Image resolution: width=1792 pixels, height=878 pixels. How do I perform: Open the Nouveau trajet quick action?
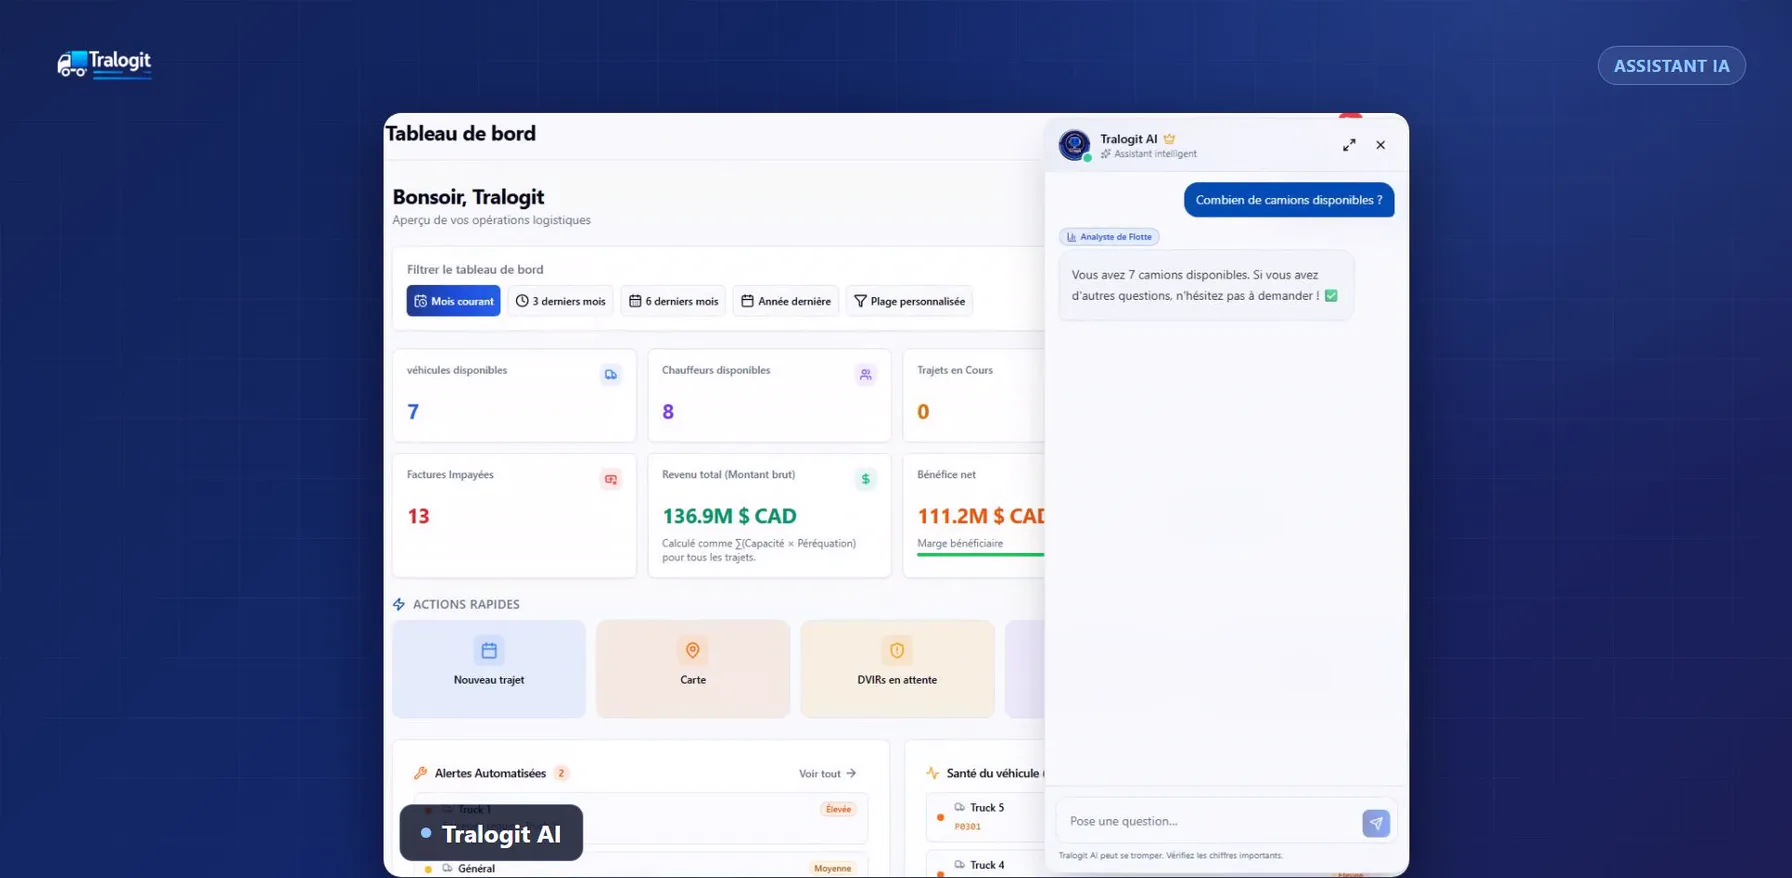[489, 669]
